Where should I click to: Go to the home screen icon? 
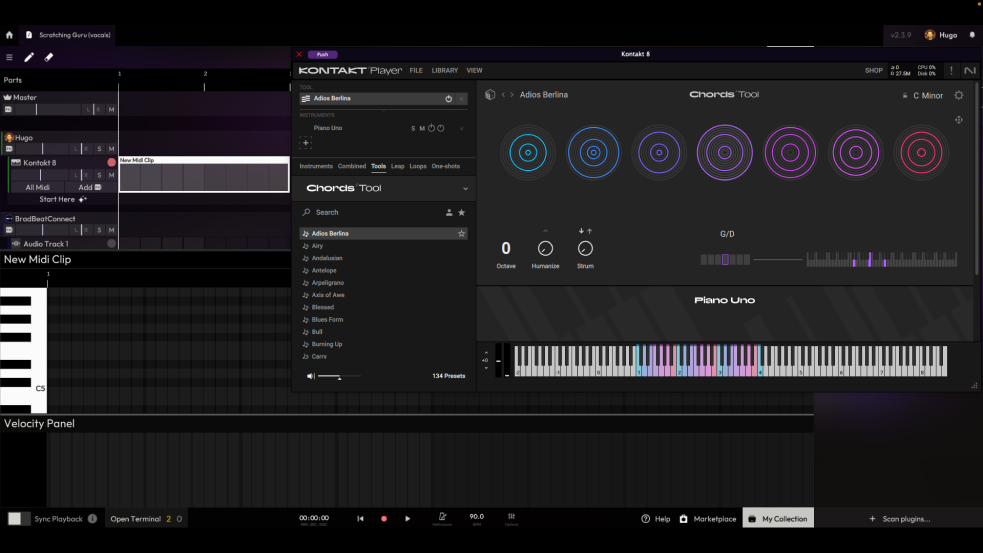(9, 35)
